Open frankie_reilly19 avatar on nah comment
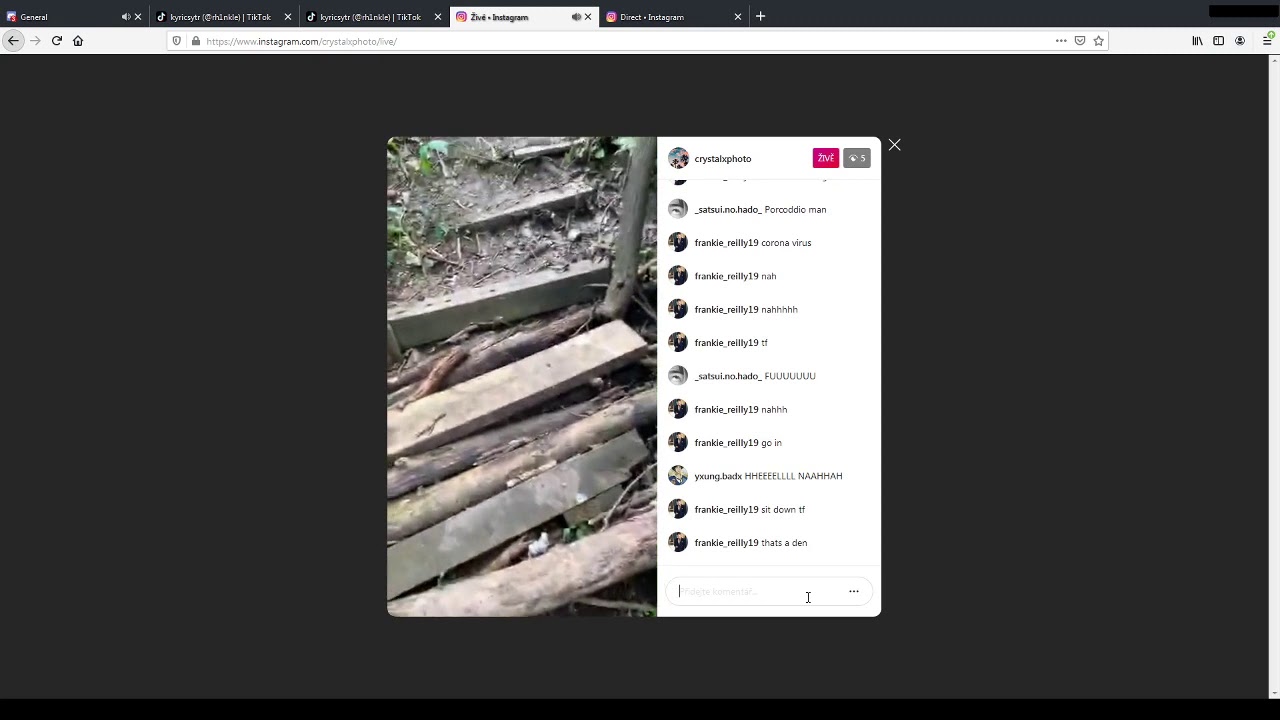This screenshot has width=1280, height=720. point(678,276)
